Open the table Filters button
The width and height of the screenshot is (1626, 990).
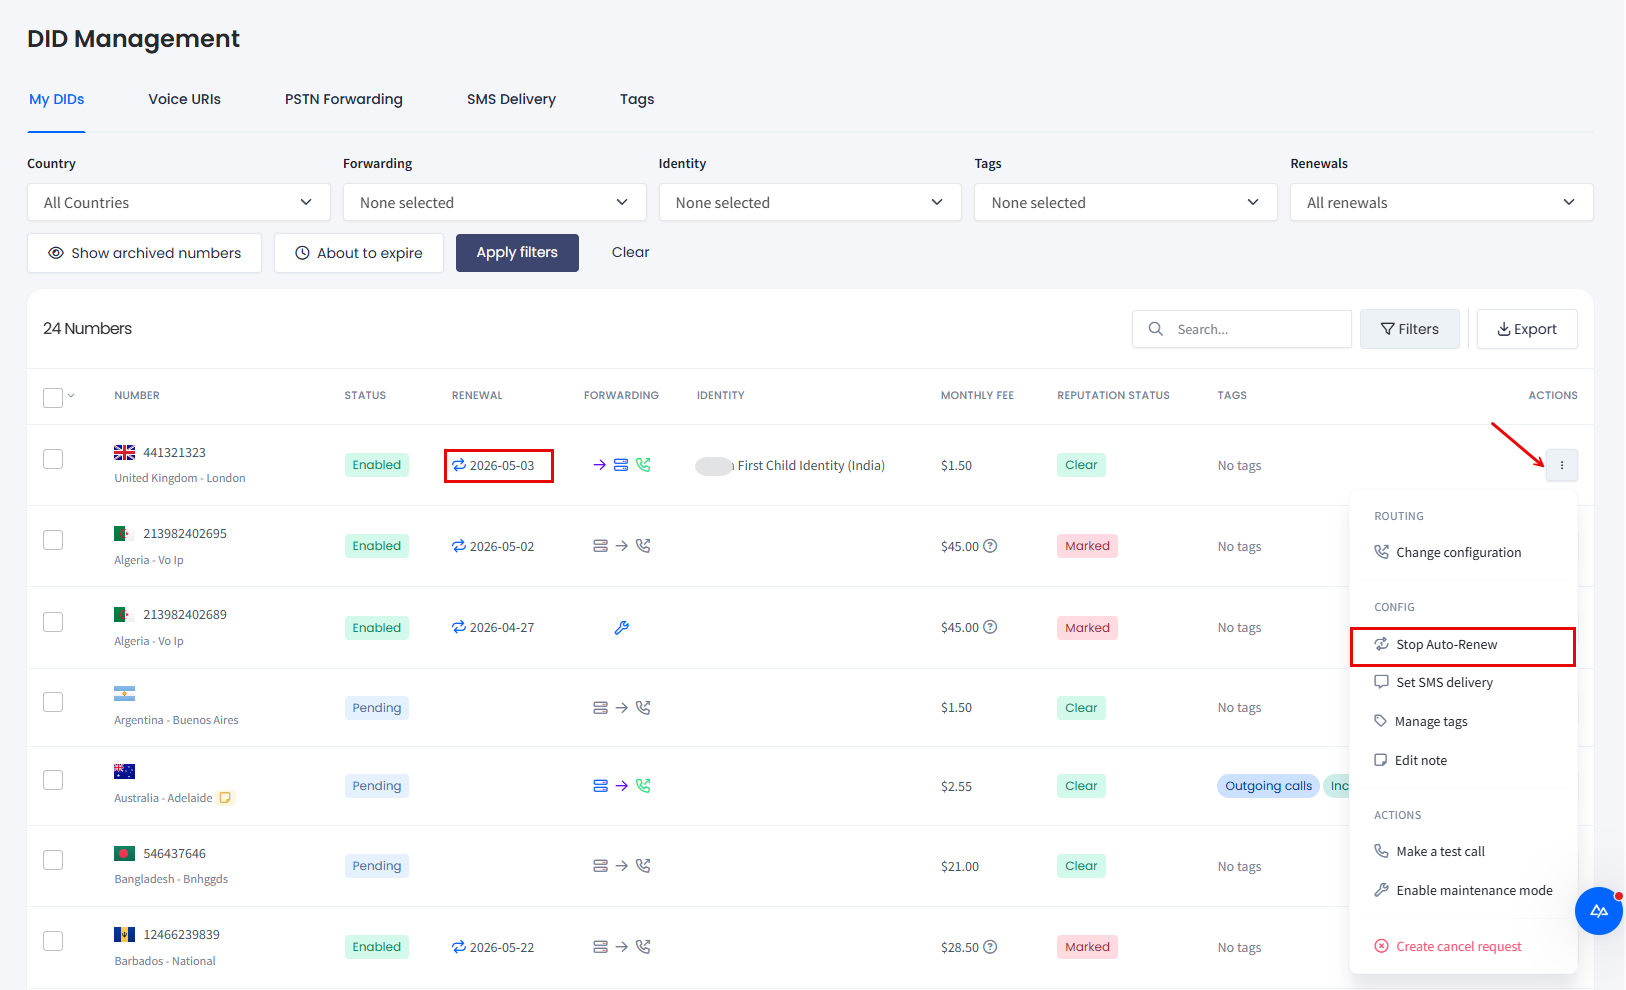pyautogui.click(x=1410, y=329)
